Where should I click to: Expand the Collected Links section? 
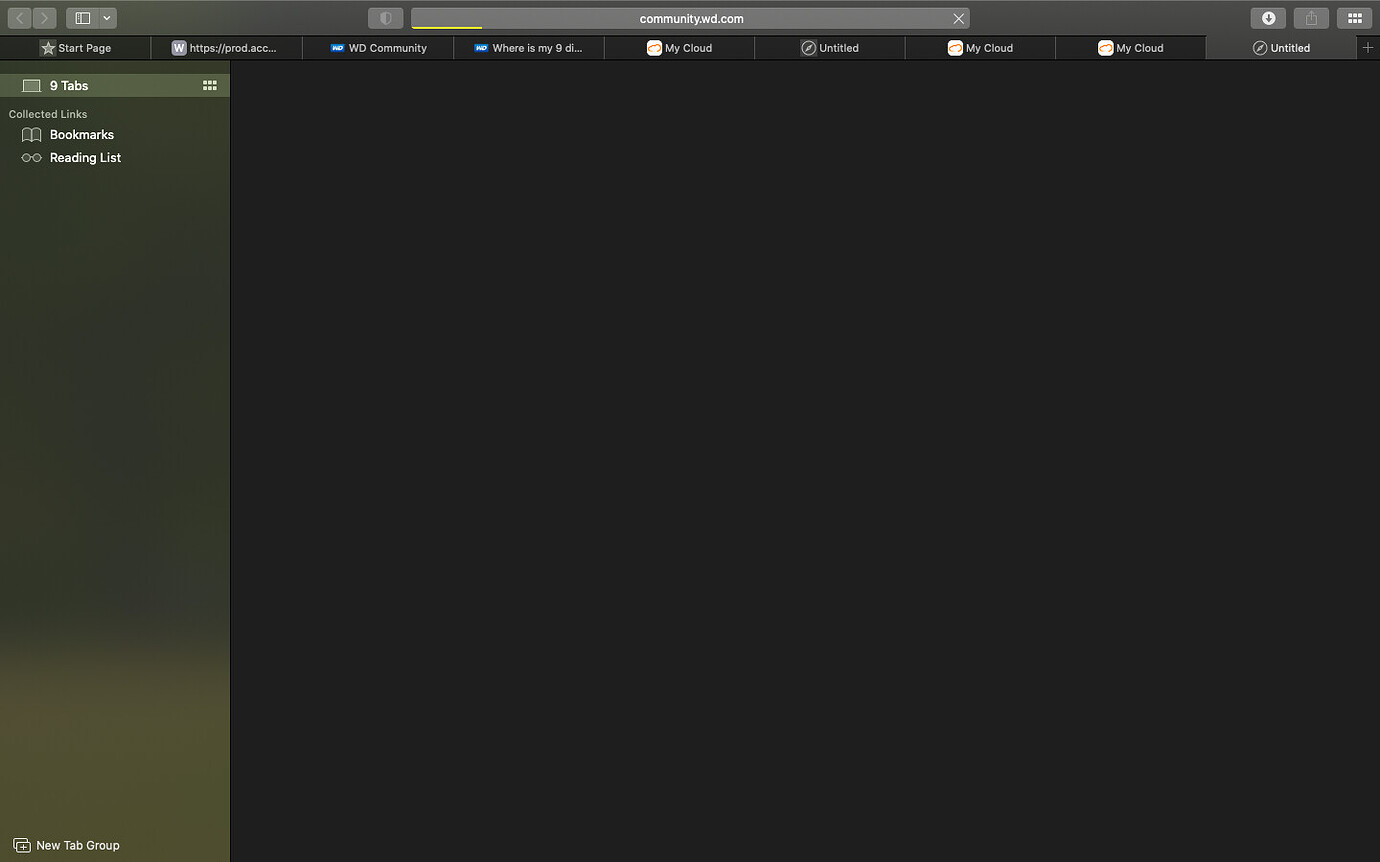click(x=47, y=113)
